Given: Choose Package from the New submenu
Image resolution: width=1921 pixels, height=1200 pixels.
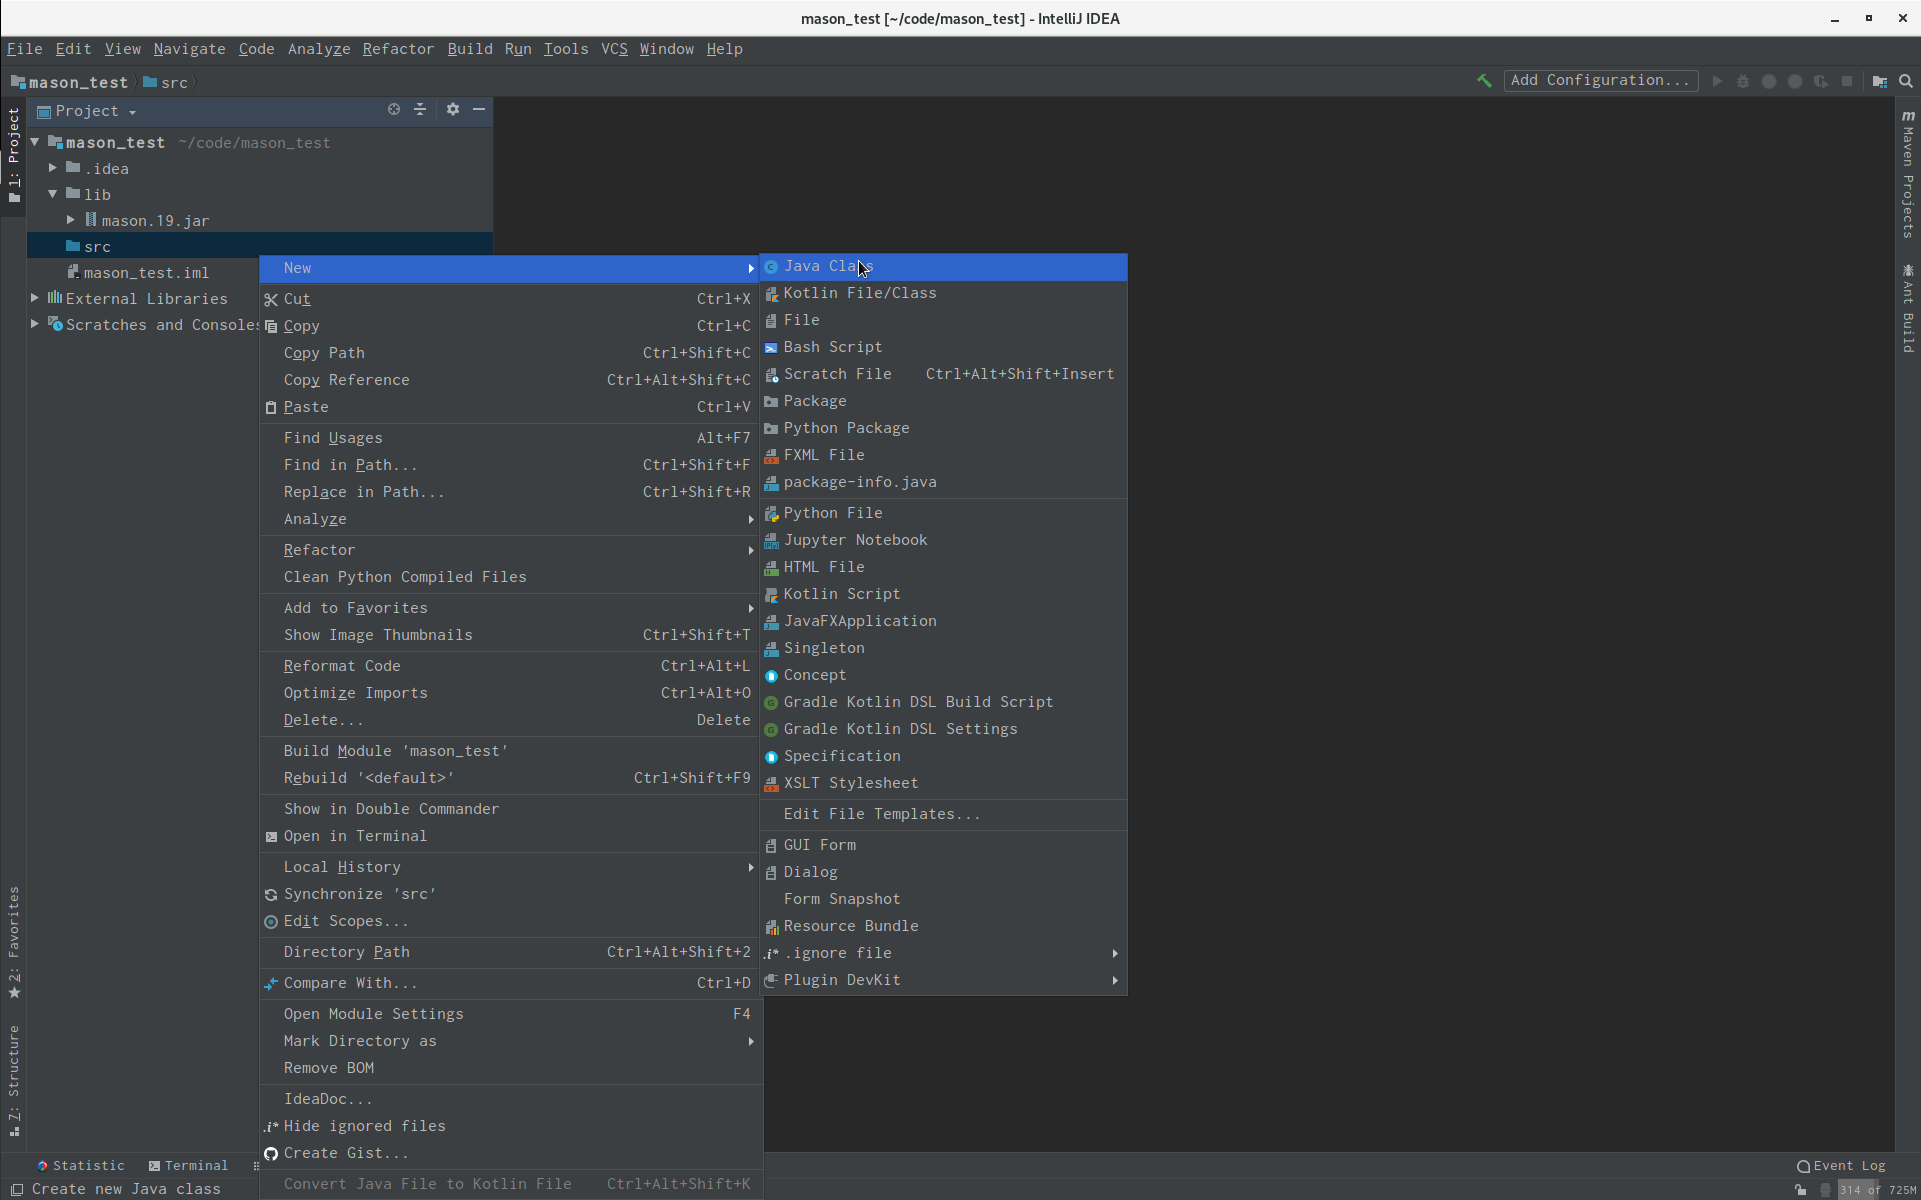Looking at the screenshot, I should pyautogui.click(x=943, y=401).
